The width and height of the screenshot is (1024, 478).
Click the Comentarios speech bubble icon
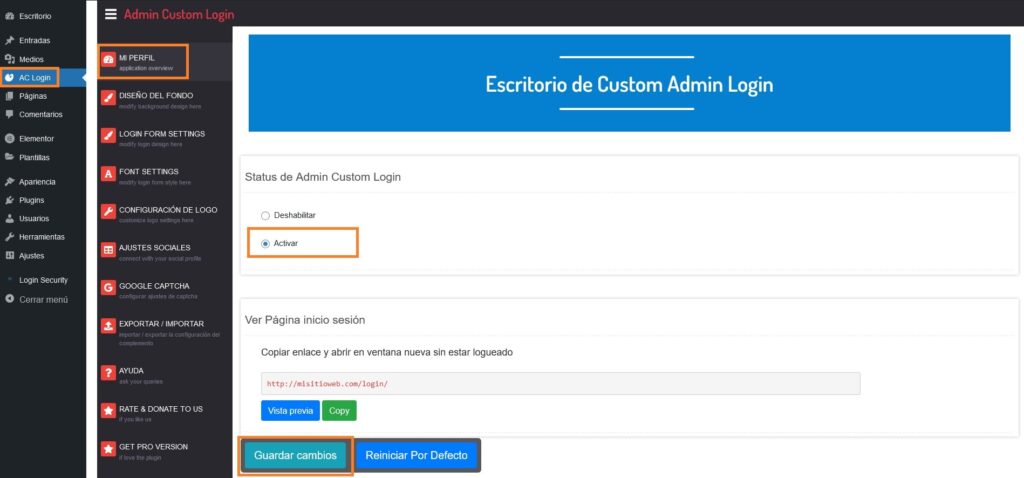9,114
